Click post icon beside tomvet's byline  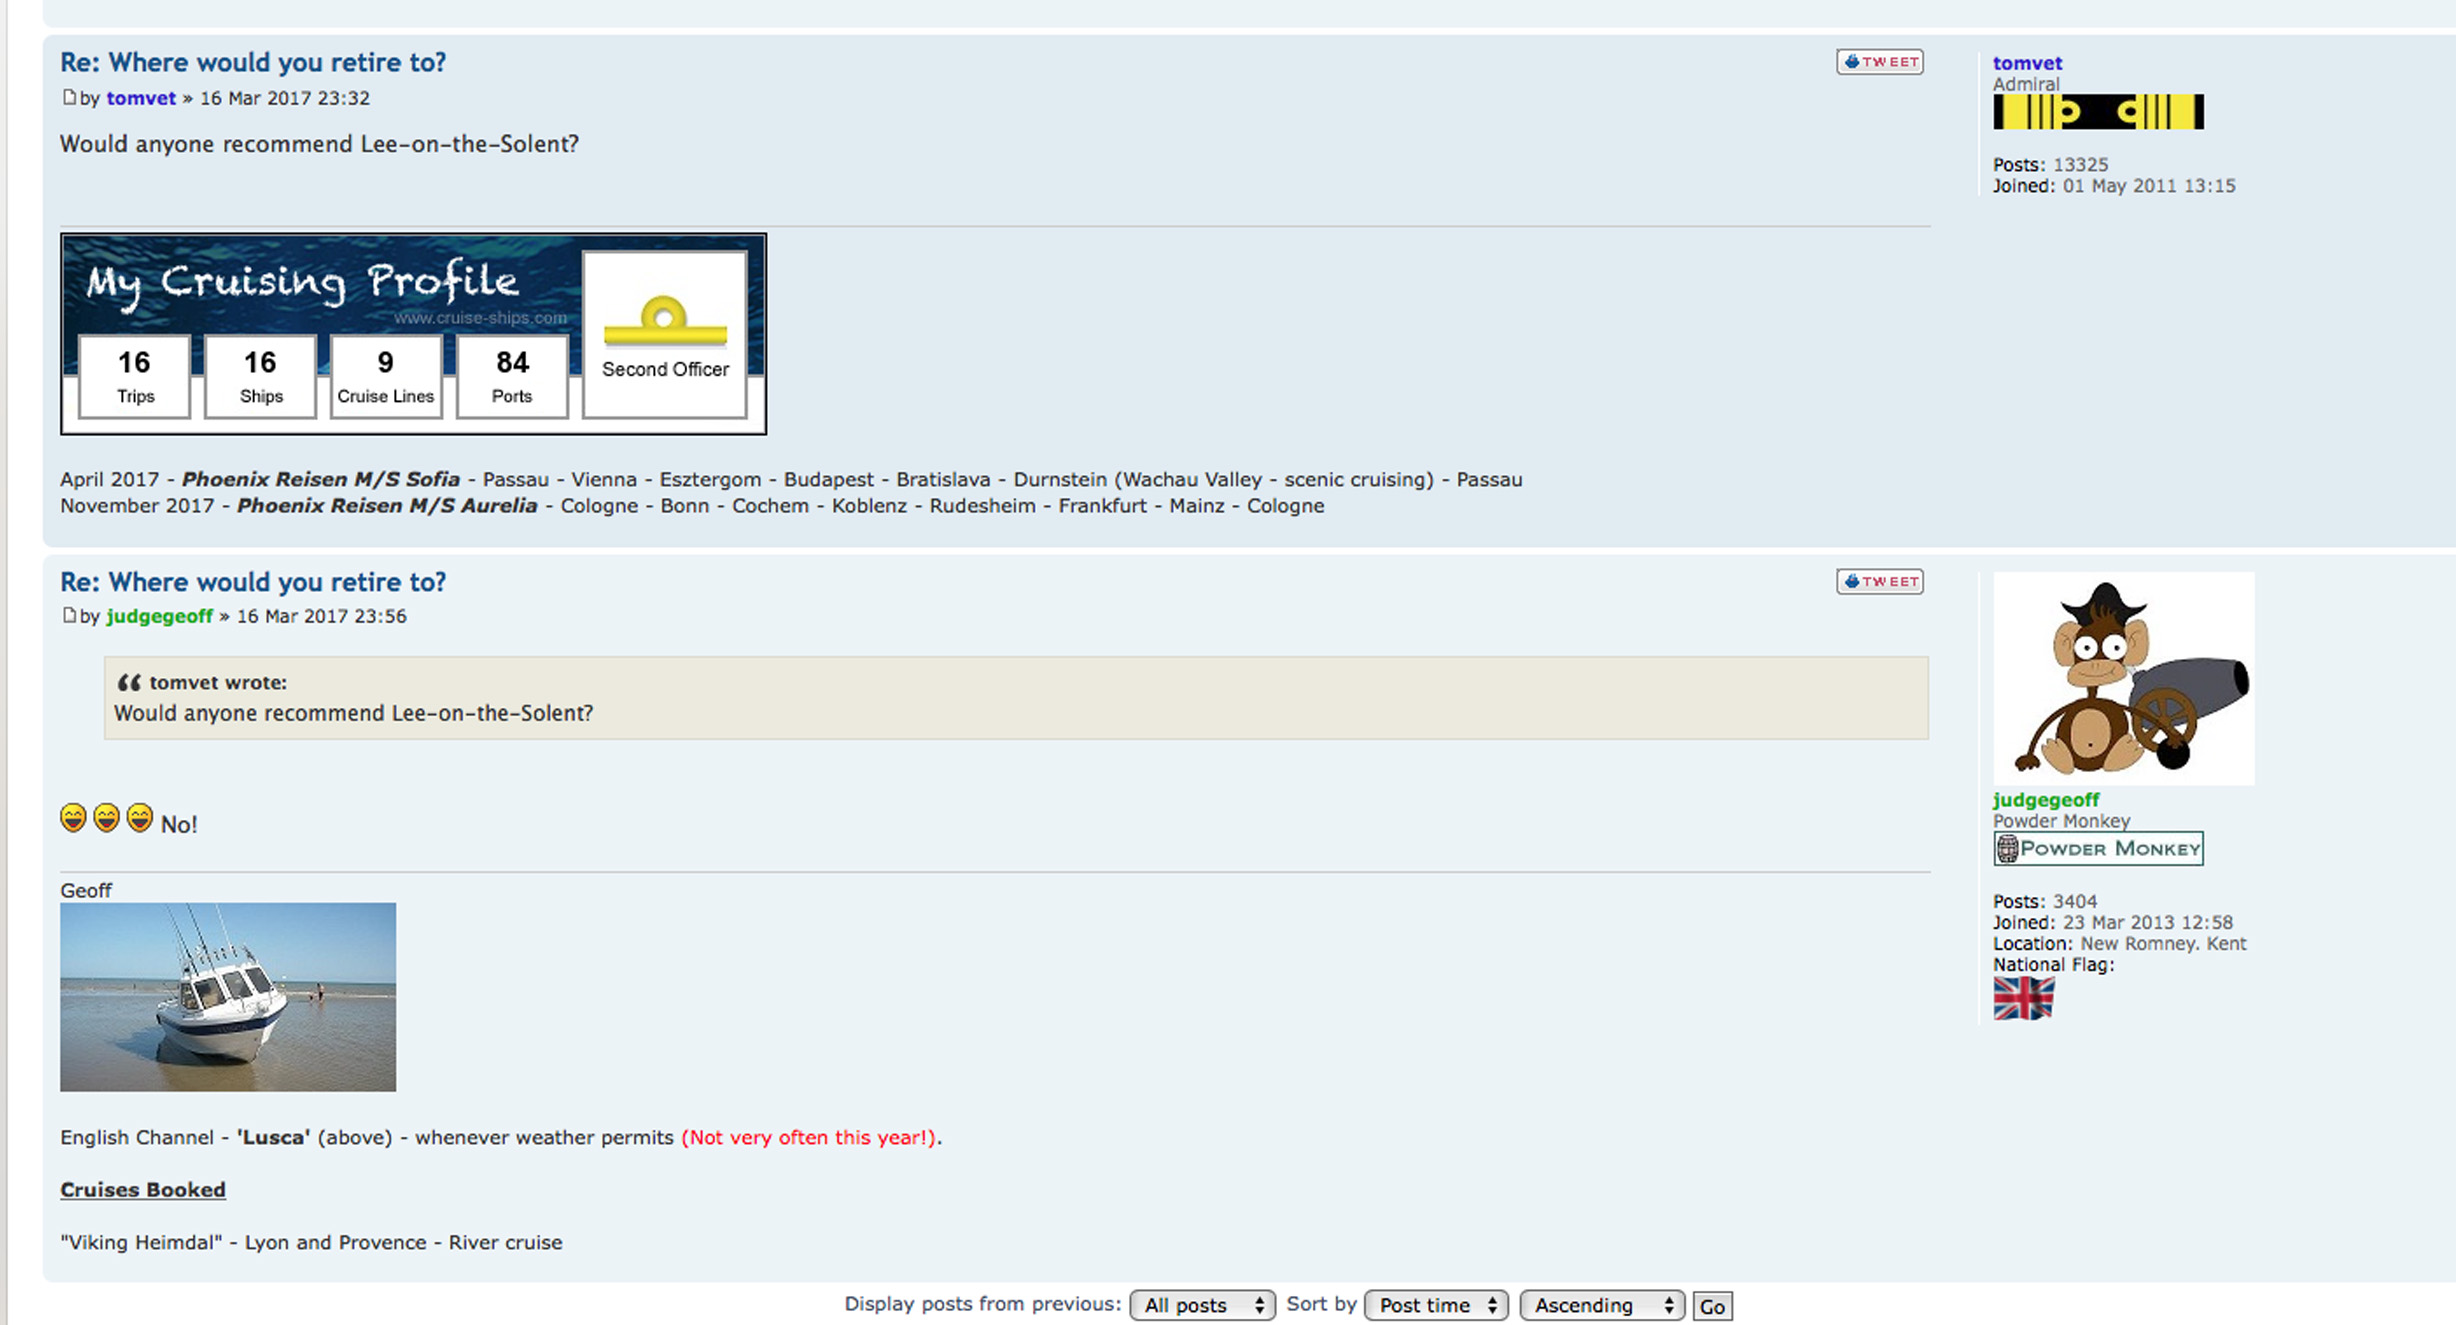69,97
